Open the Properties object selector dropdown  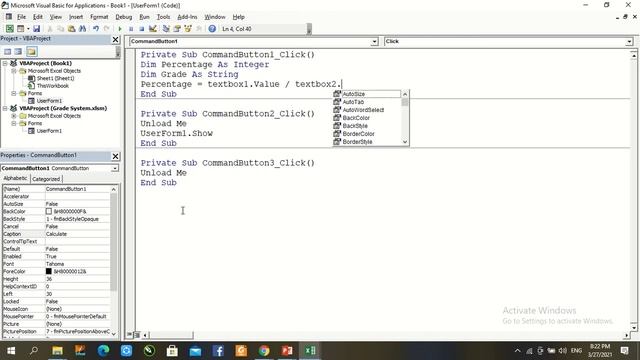115,168
